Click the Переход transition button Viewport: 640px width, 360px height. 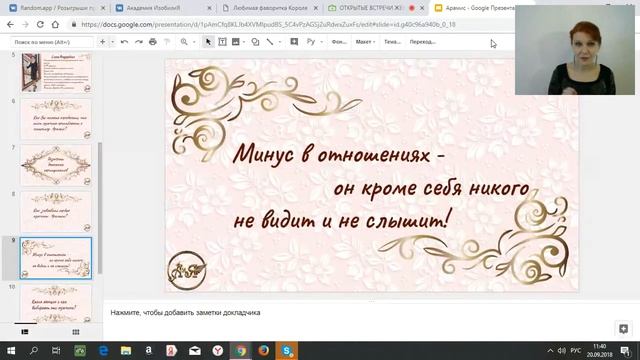(422, 42)
